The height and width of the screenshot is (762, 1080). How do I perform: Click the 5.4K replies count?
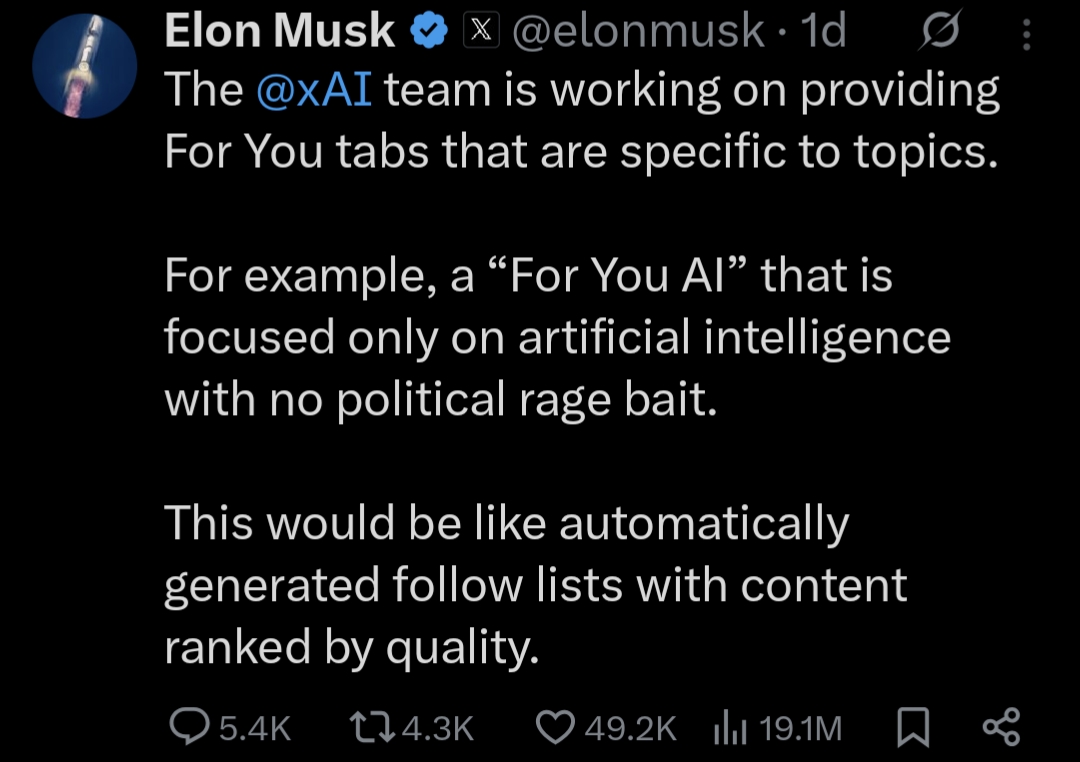coord(254,728)
